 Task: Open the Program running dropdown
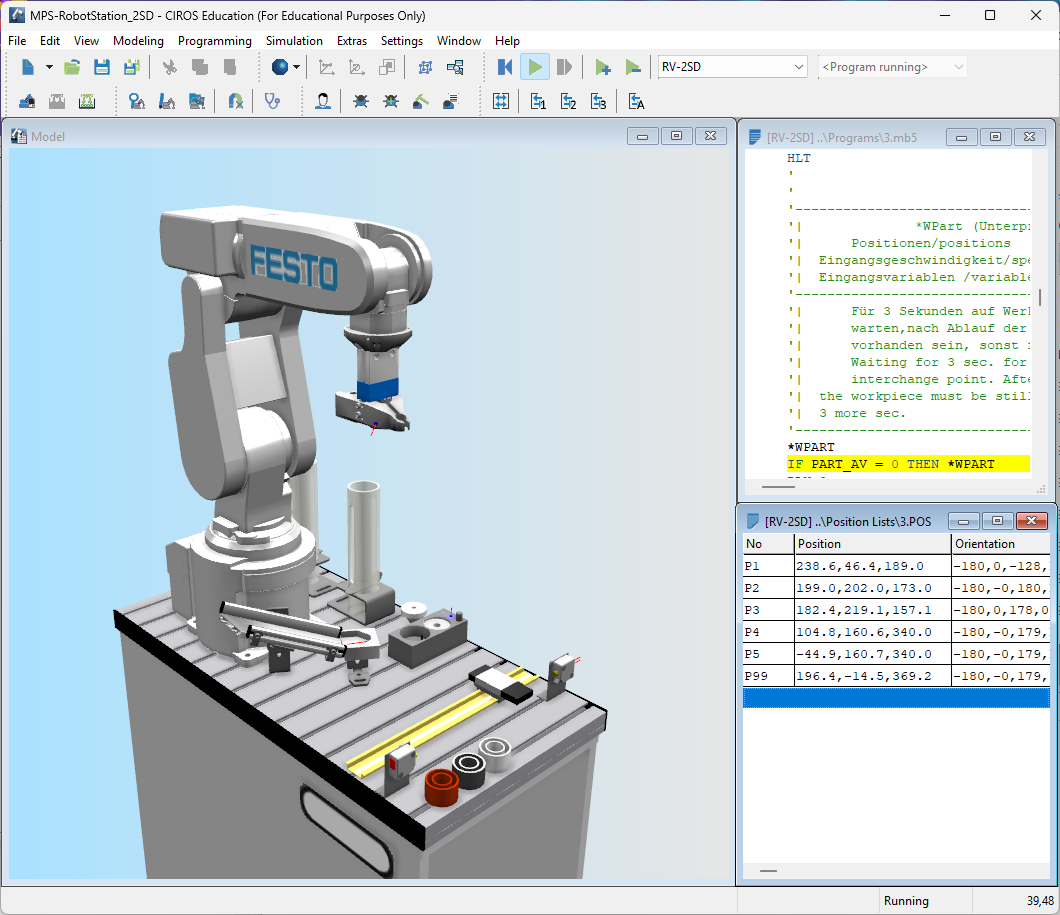click(x=958, y=67)
